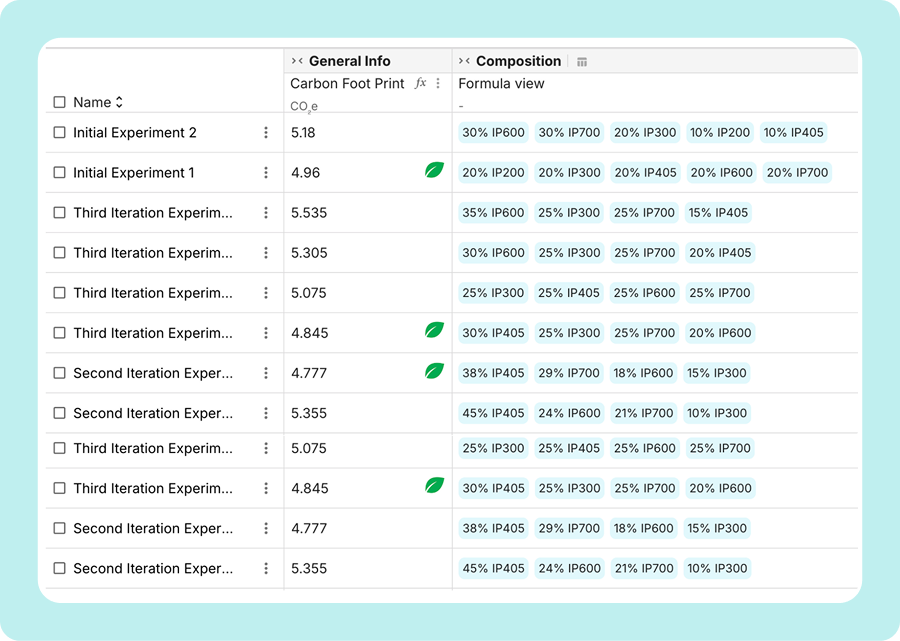Image resolution: width=900 pixels, height=641 pixels.
Task: Click the Composition group header
Action: click(518, 61)
